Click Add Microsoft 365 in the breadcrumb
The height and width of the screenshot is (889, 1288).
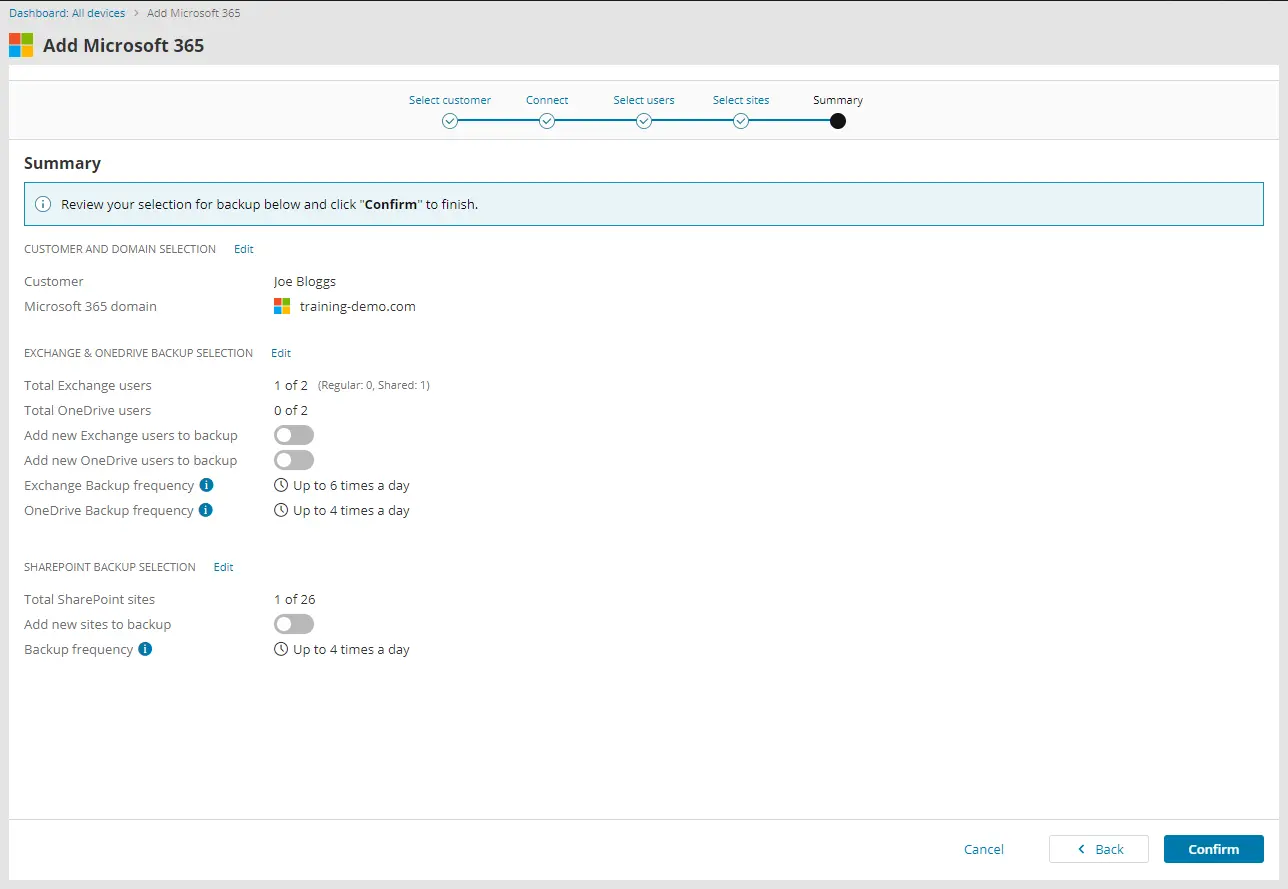pos(194,14)
